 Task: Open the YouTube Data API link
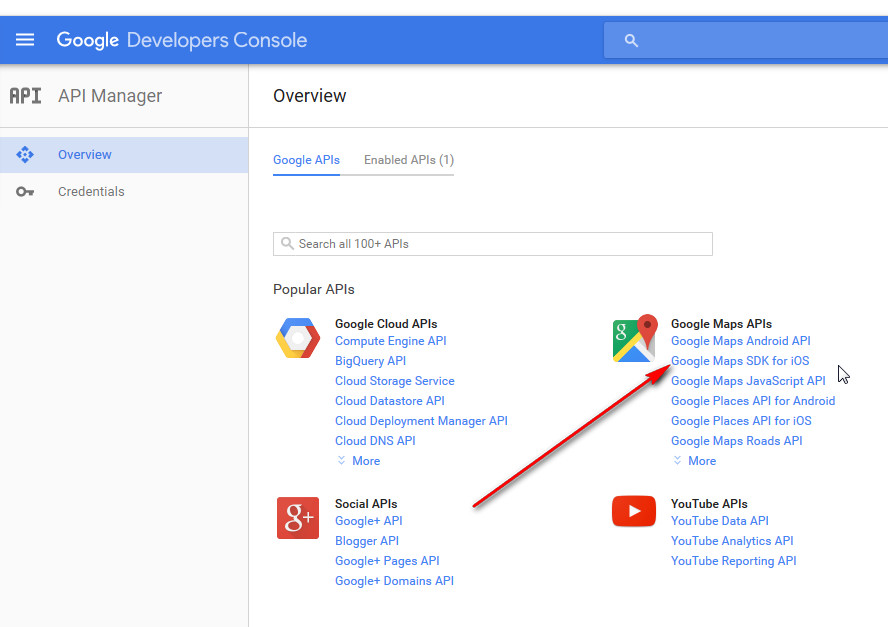pos(720,521)
